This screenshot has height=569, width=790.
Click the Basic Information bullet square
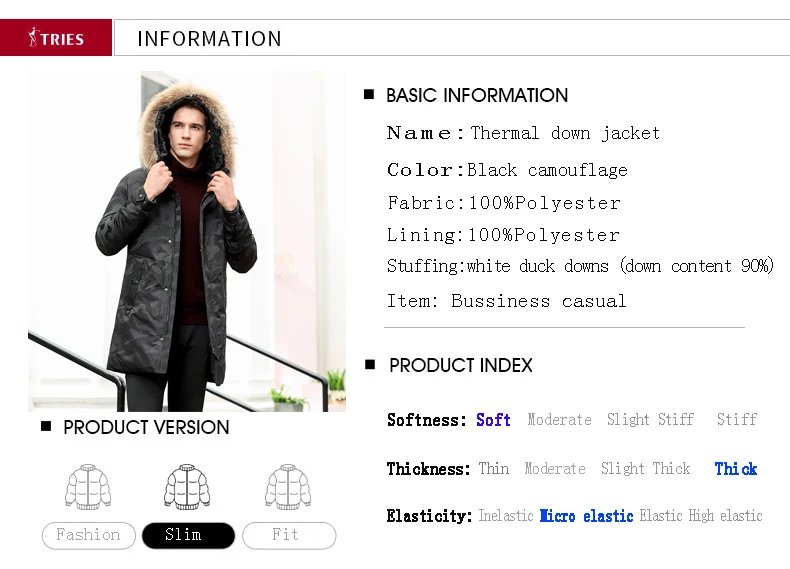369,94
